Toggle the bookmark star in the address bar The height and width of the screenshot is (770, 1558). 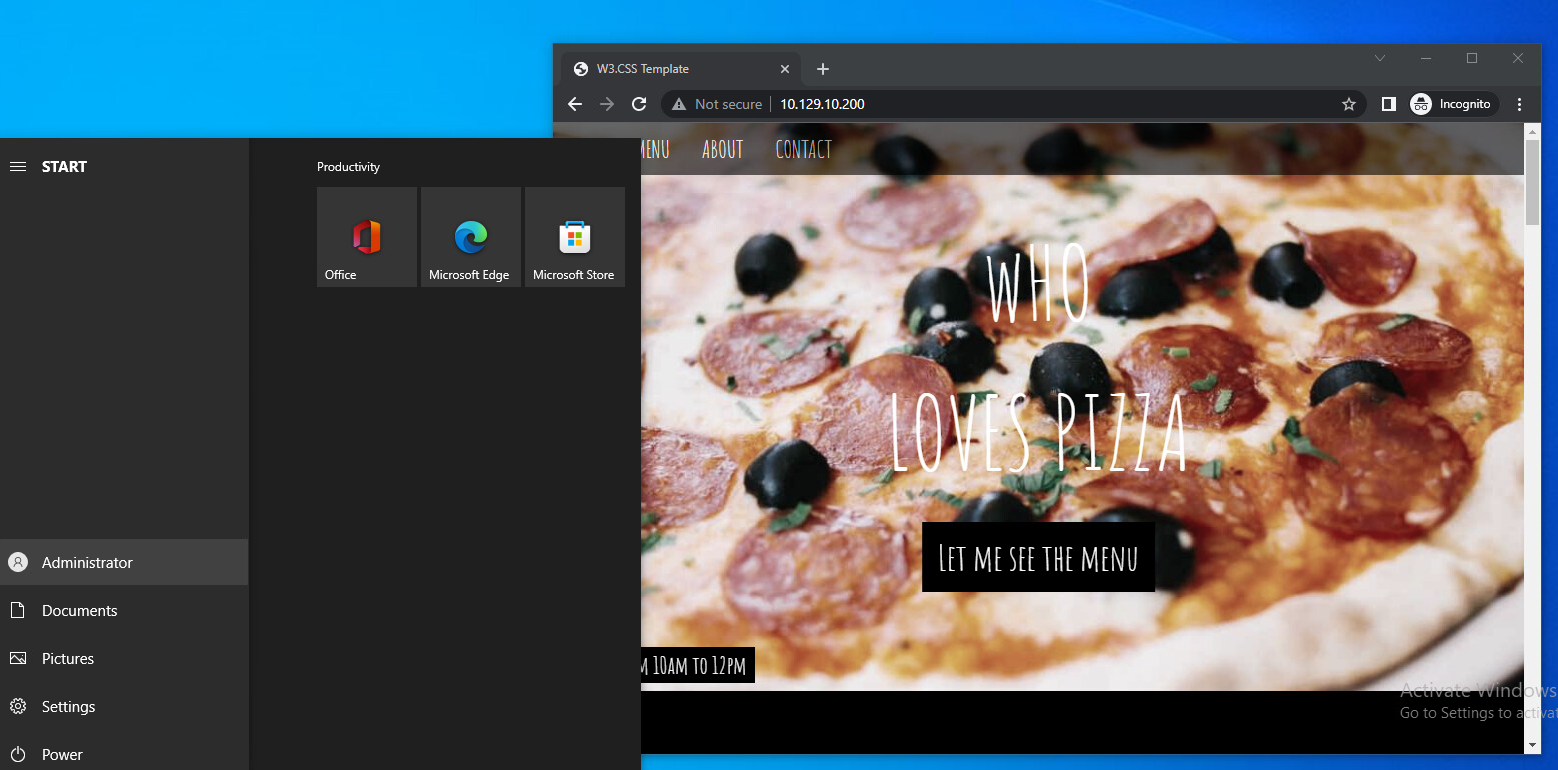click(x=1349, y=104)
